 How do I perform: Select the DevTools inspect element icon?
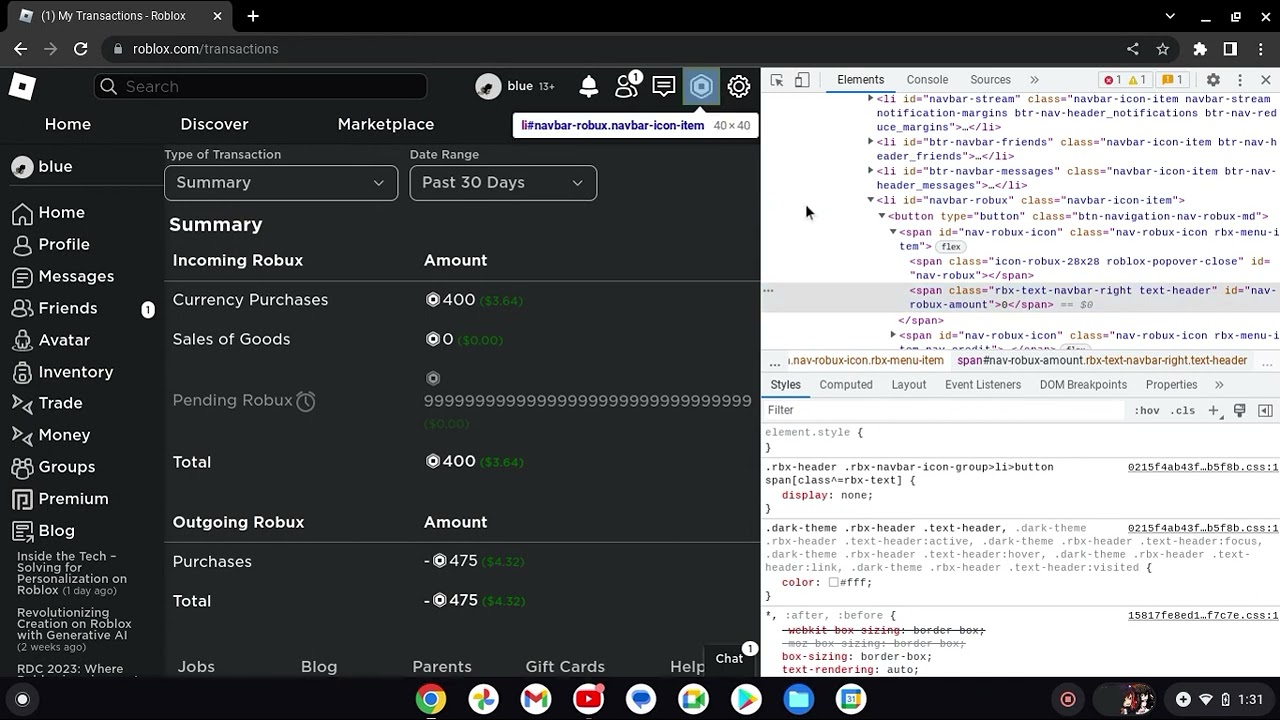click(x=777, y=80)
